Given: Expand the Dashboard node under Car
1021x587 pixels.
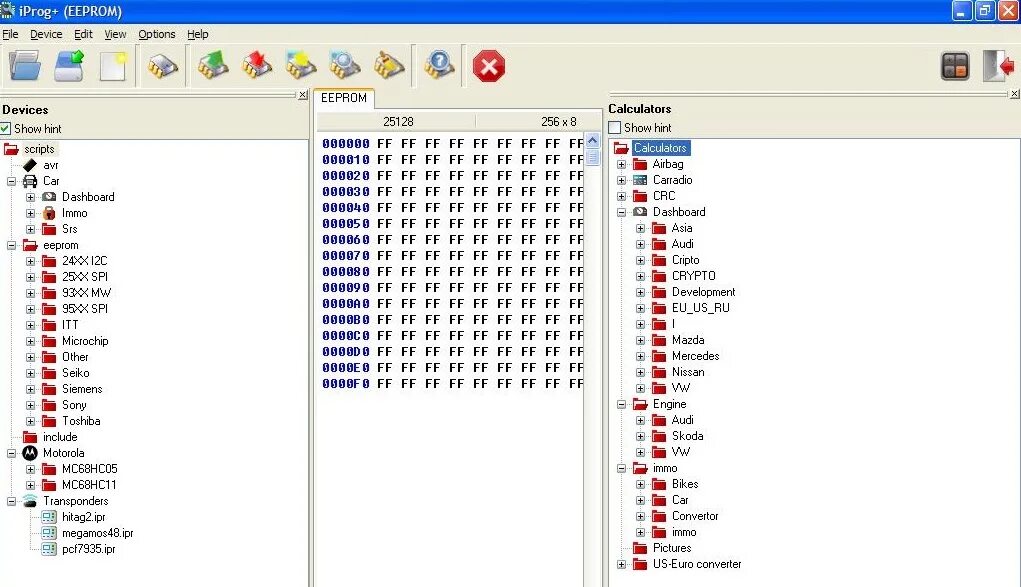Looking at the screenshot, I should [30, 197].
